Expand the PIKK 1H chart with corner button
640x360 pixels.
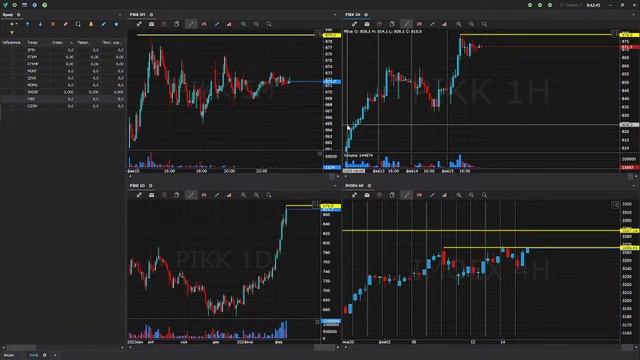pos(614,34)
